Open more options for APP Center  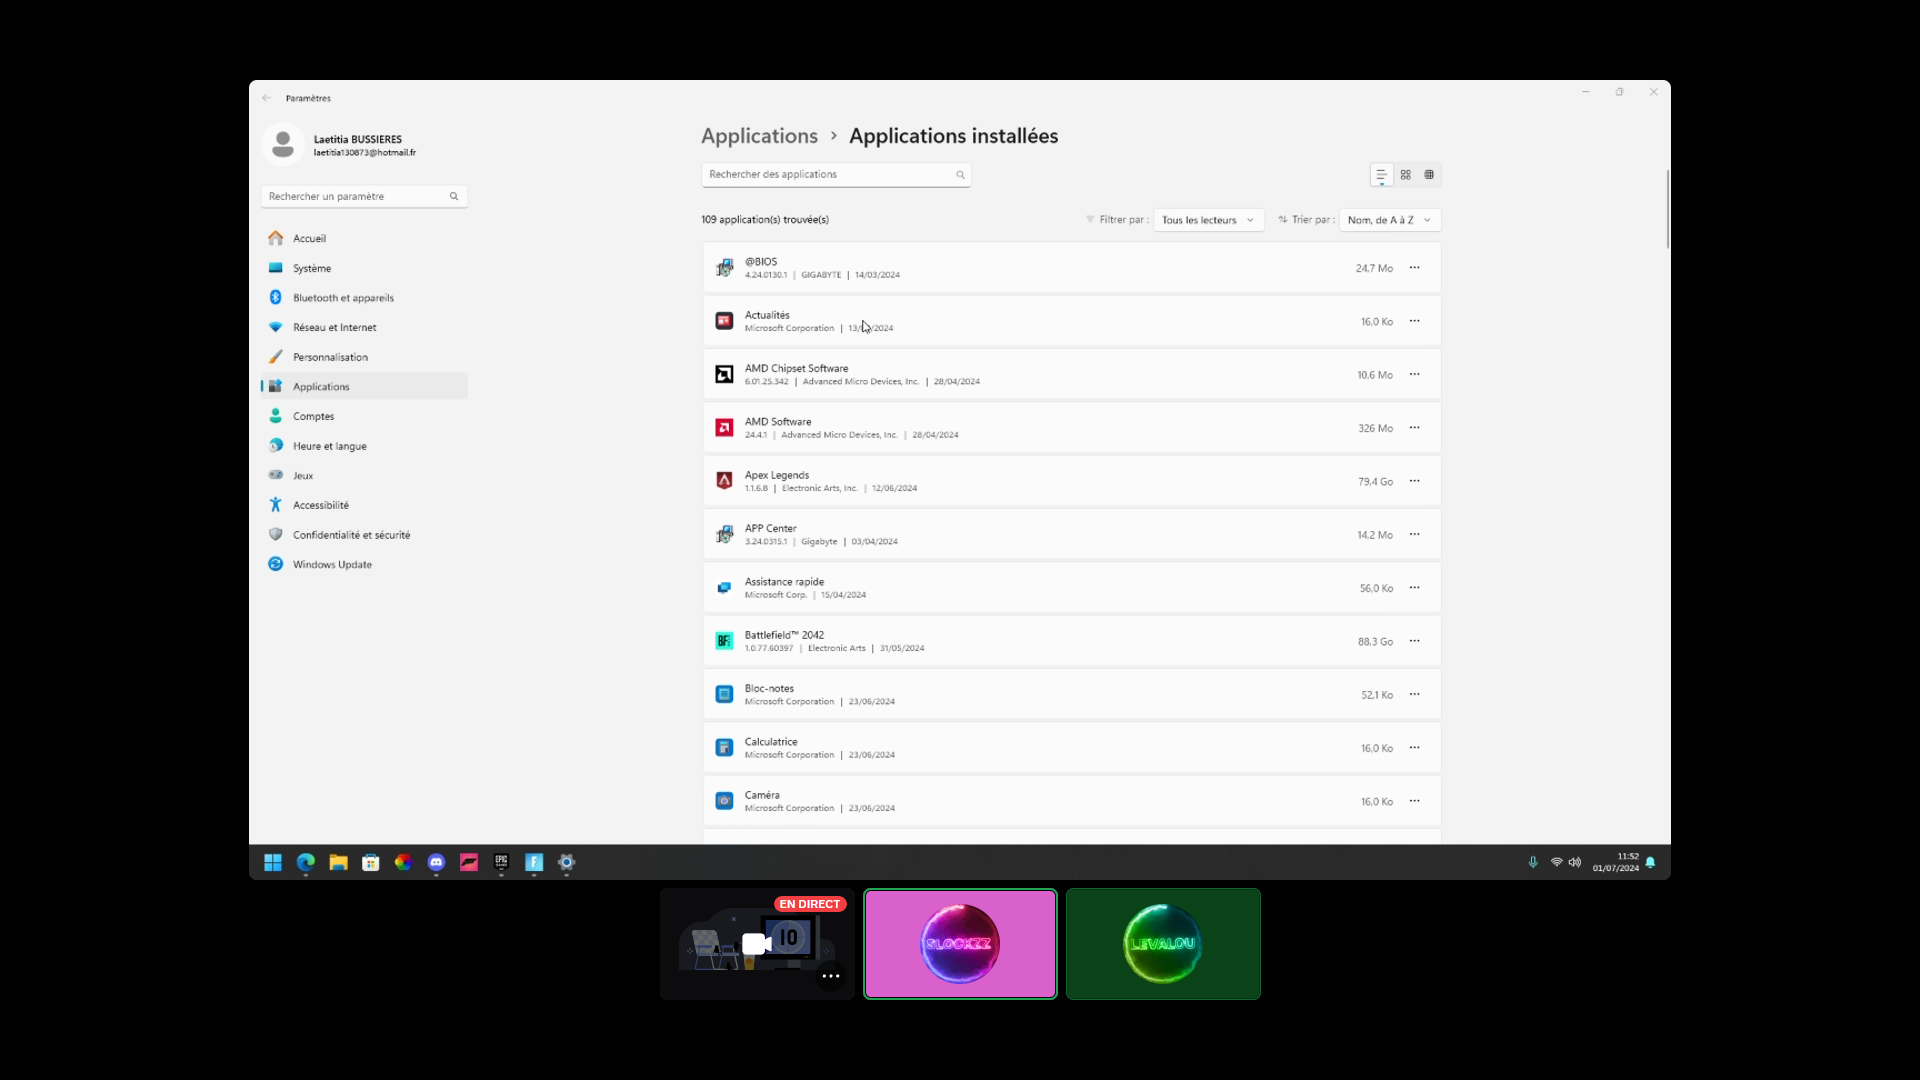tap(1414, 535)
